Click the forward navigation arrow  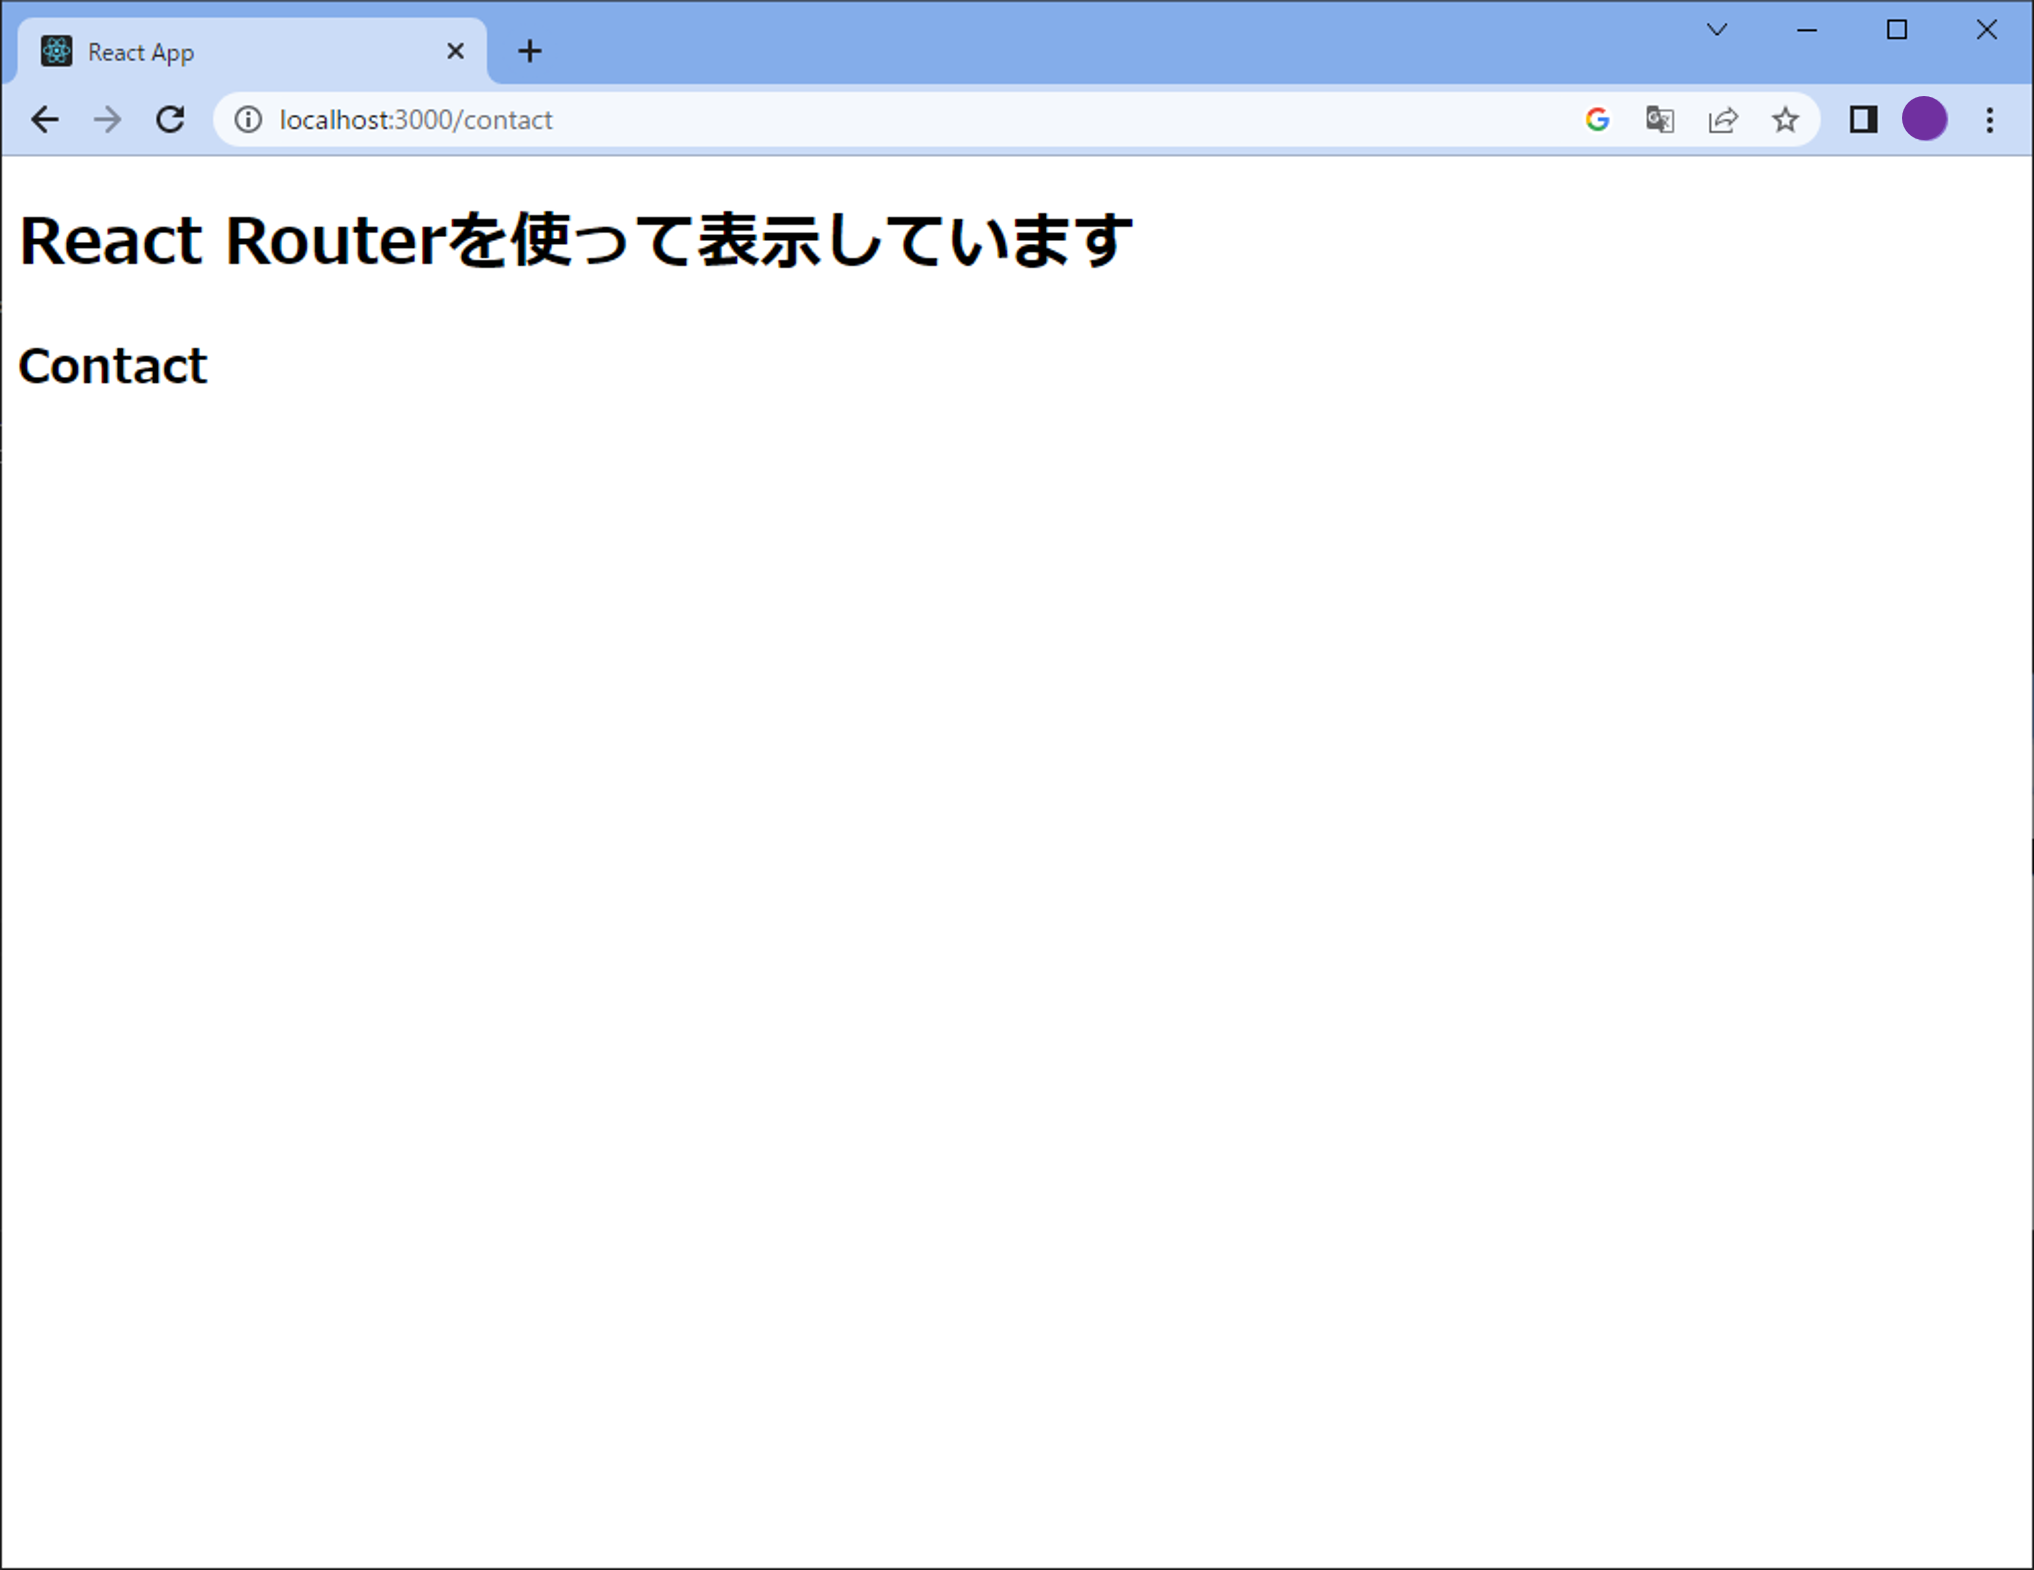point(107,120)
